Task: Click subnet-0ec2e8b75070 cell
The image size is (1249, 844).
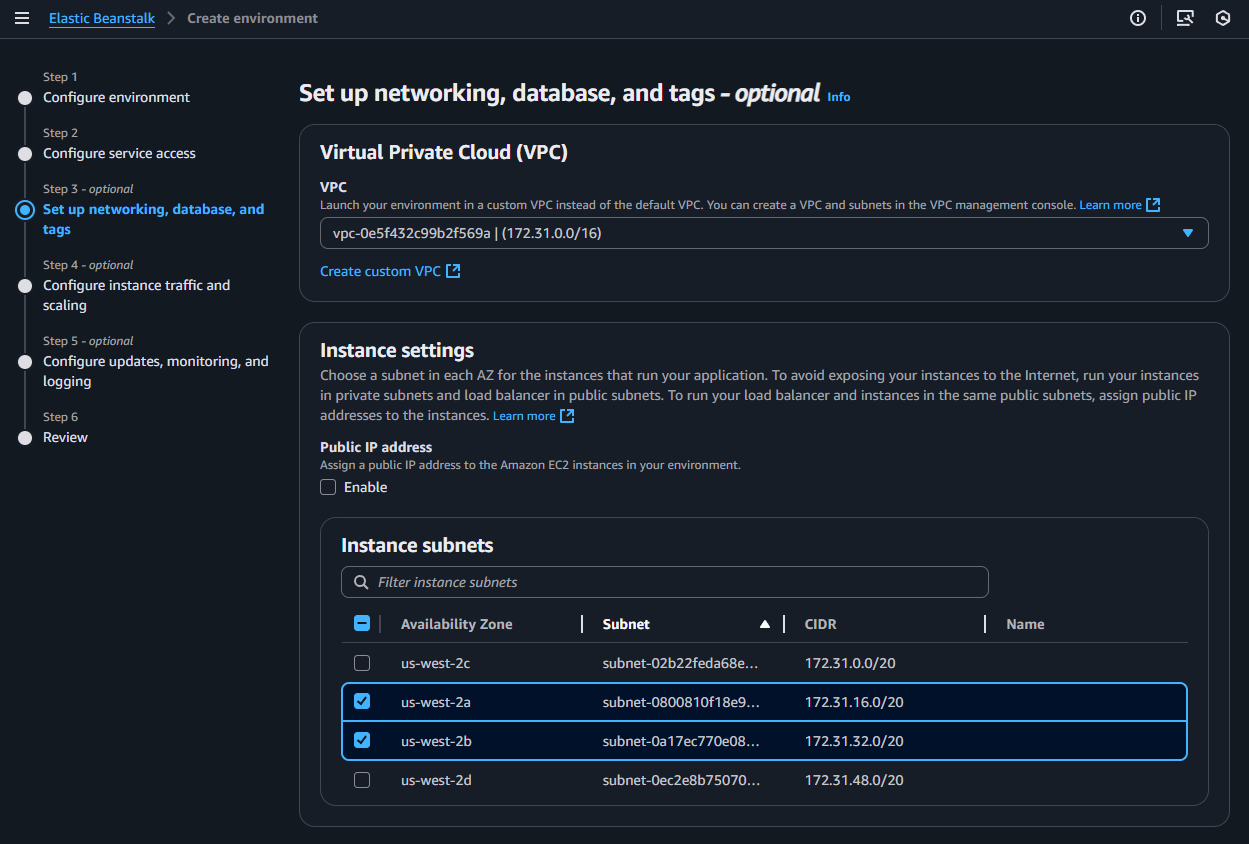Action: [681, 780]
